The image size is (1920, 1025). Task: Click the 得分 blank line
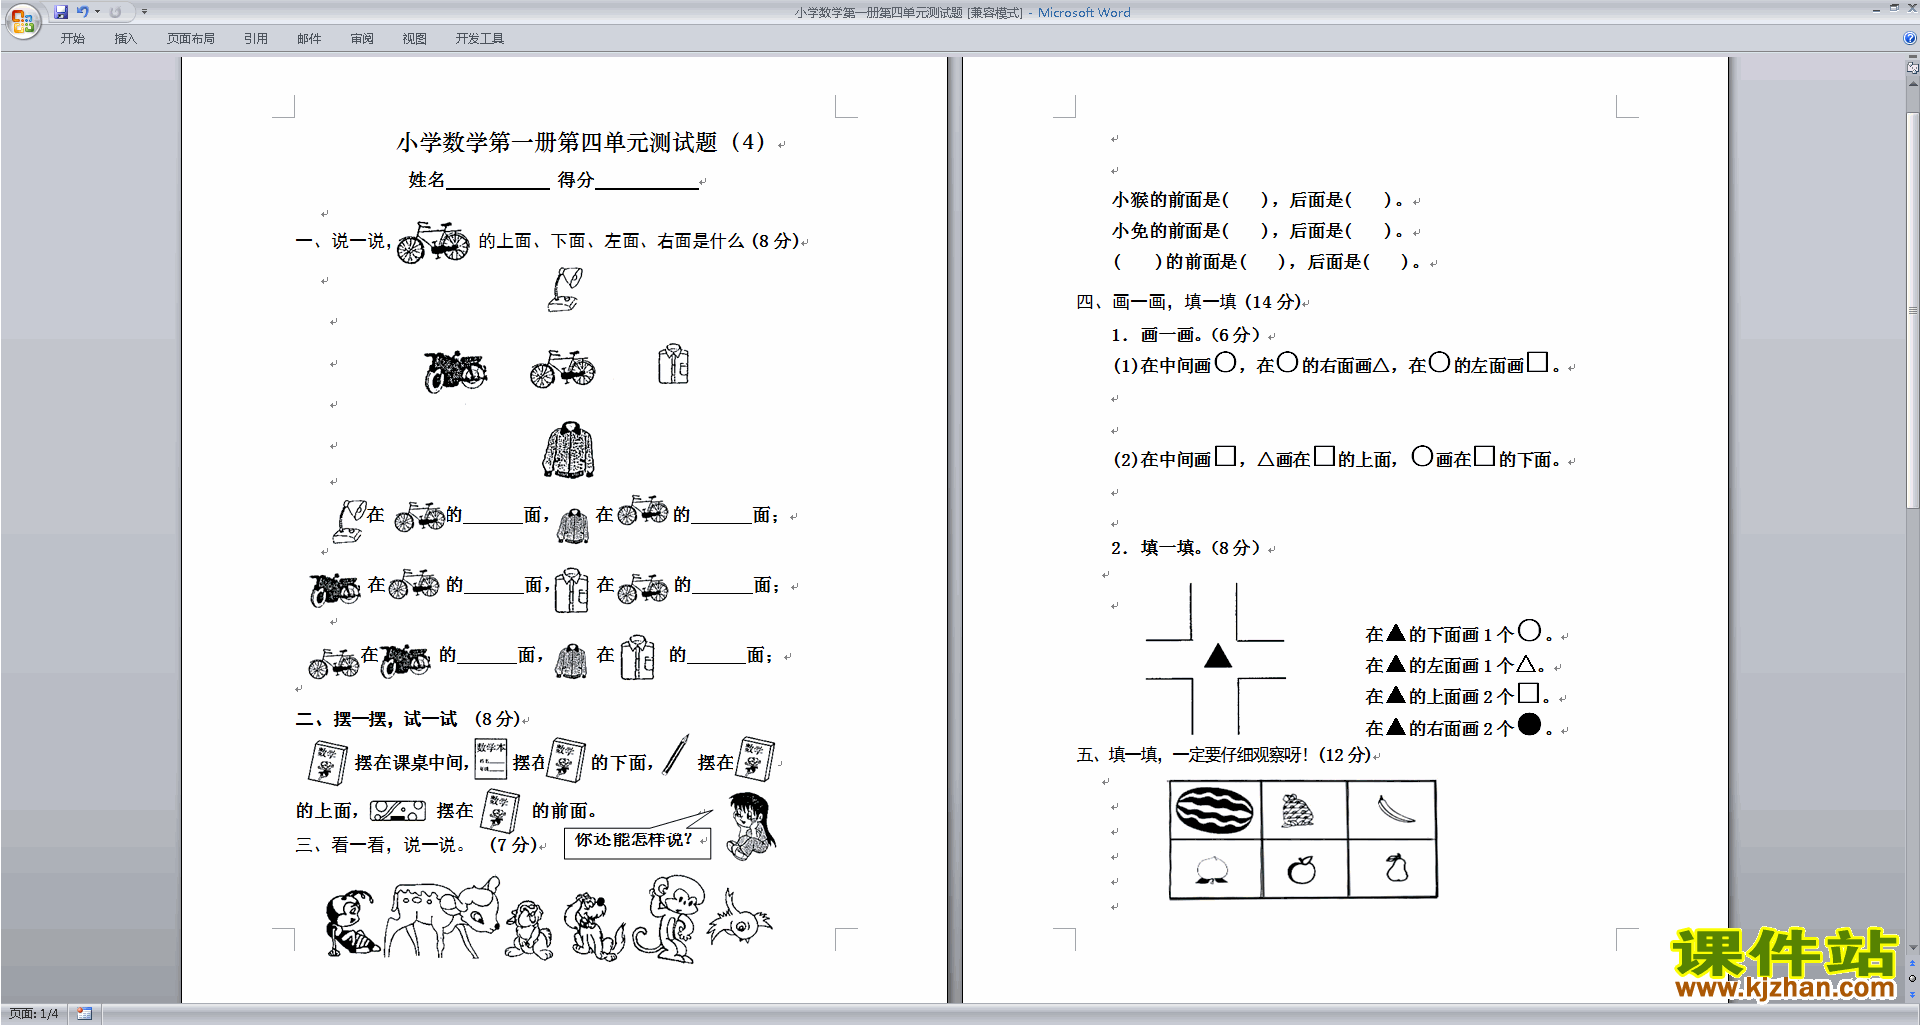pos(646,181)
